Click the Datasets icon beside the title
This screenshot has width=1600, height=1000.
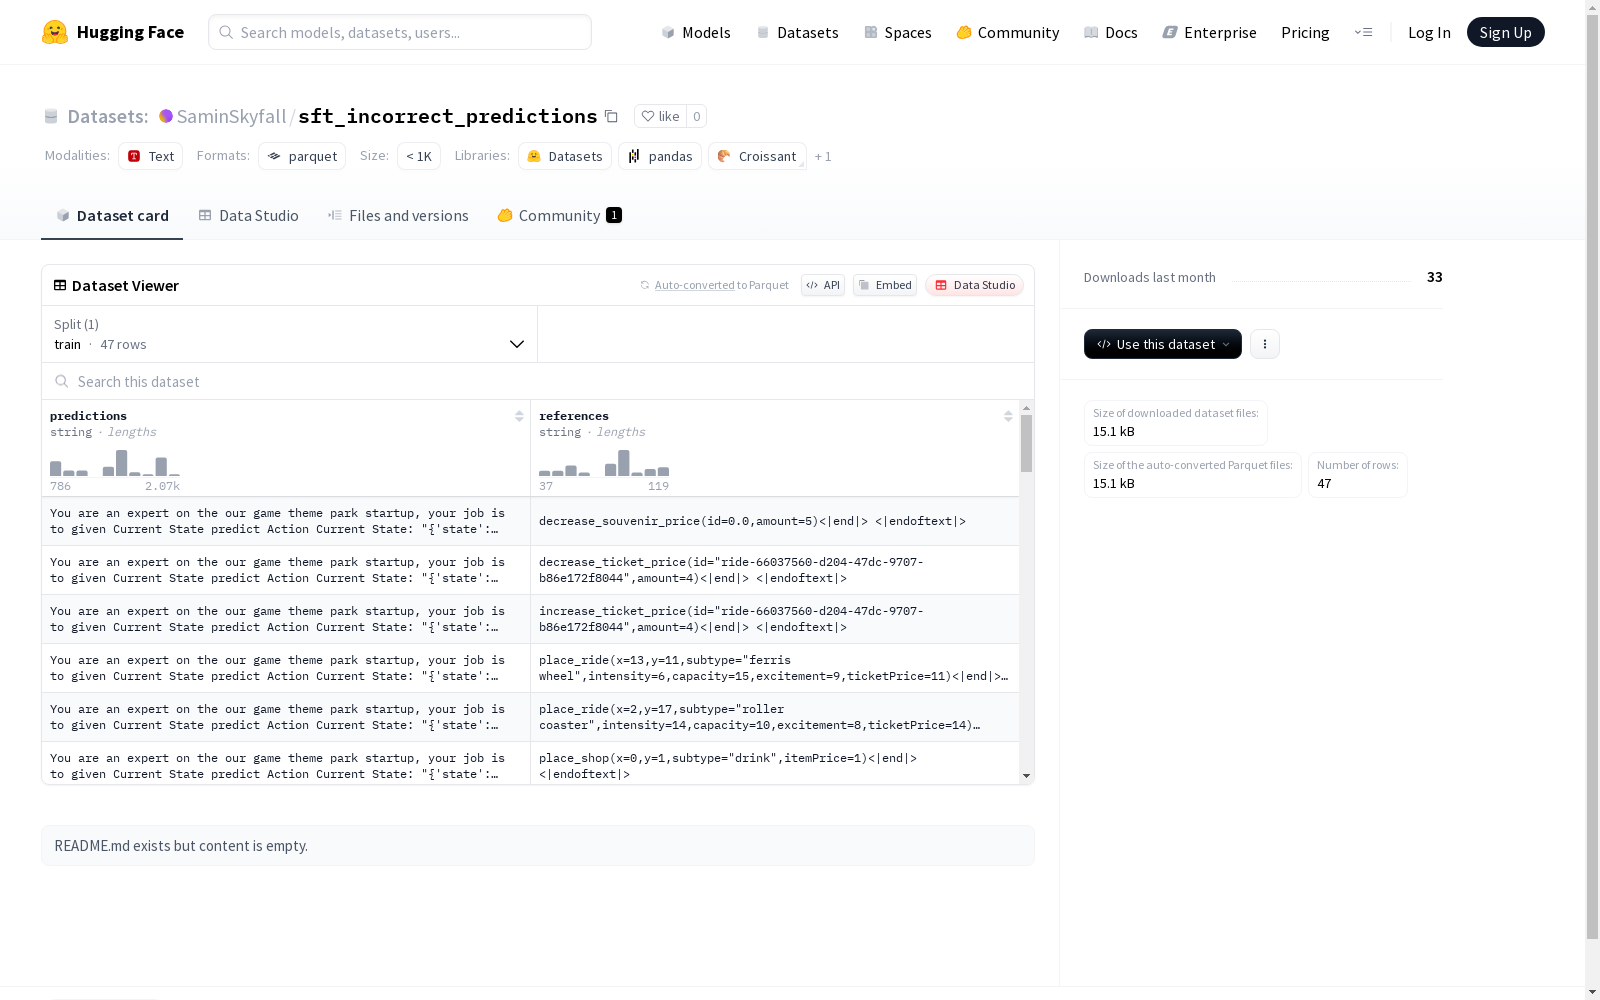tap(51, 117)
